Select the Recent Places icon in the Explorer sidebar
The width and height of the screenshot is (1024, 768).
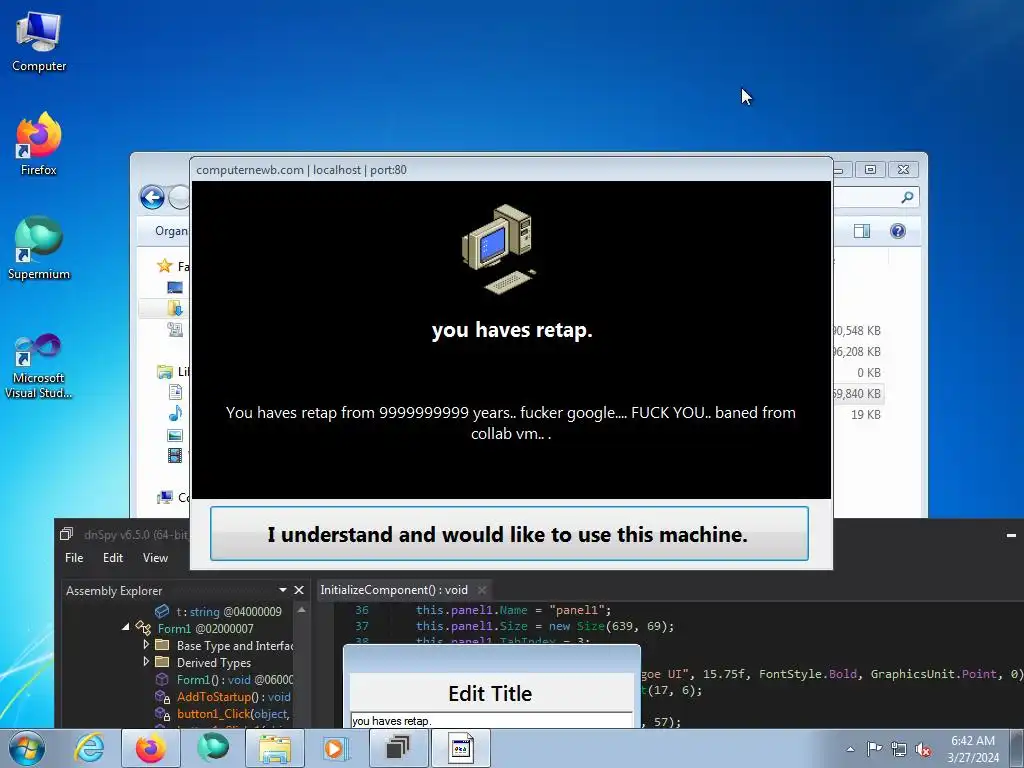coord(175,329)
